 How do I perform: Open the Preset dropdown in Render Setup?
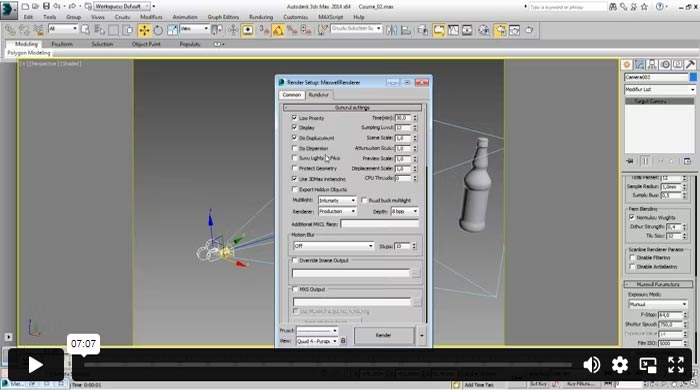(x=317, y=331)
